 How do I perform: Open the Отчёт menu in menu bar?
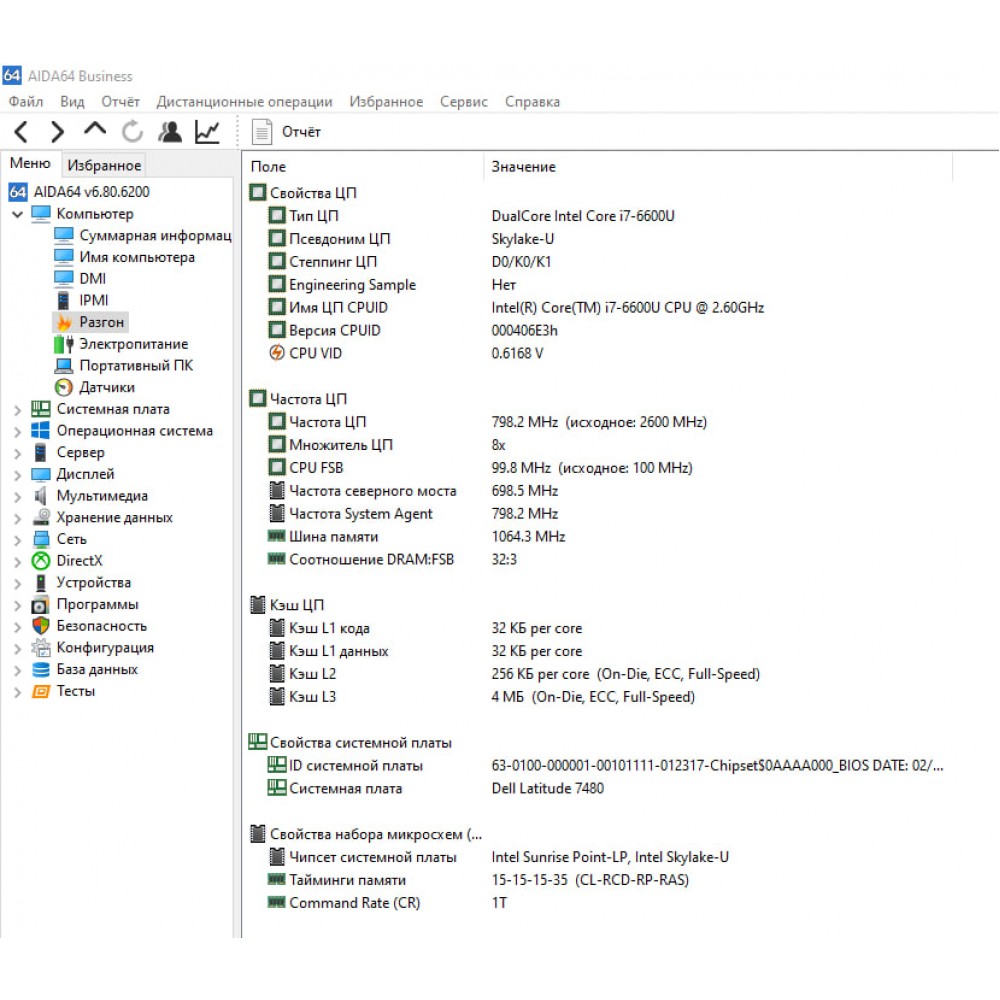coord(121,101)
